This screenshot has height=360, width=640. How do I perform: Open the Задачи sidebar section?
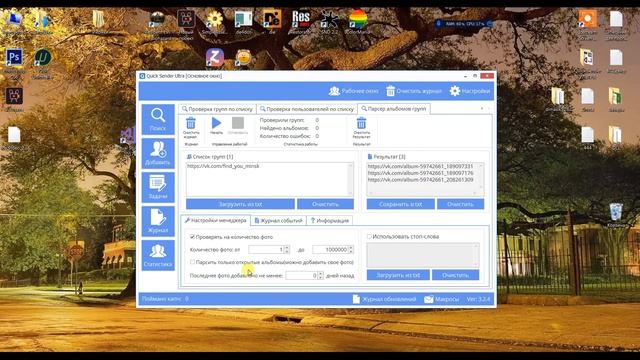(x=158, y=187)
